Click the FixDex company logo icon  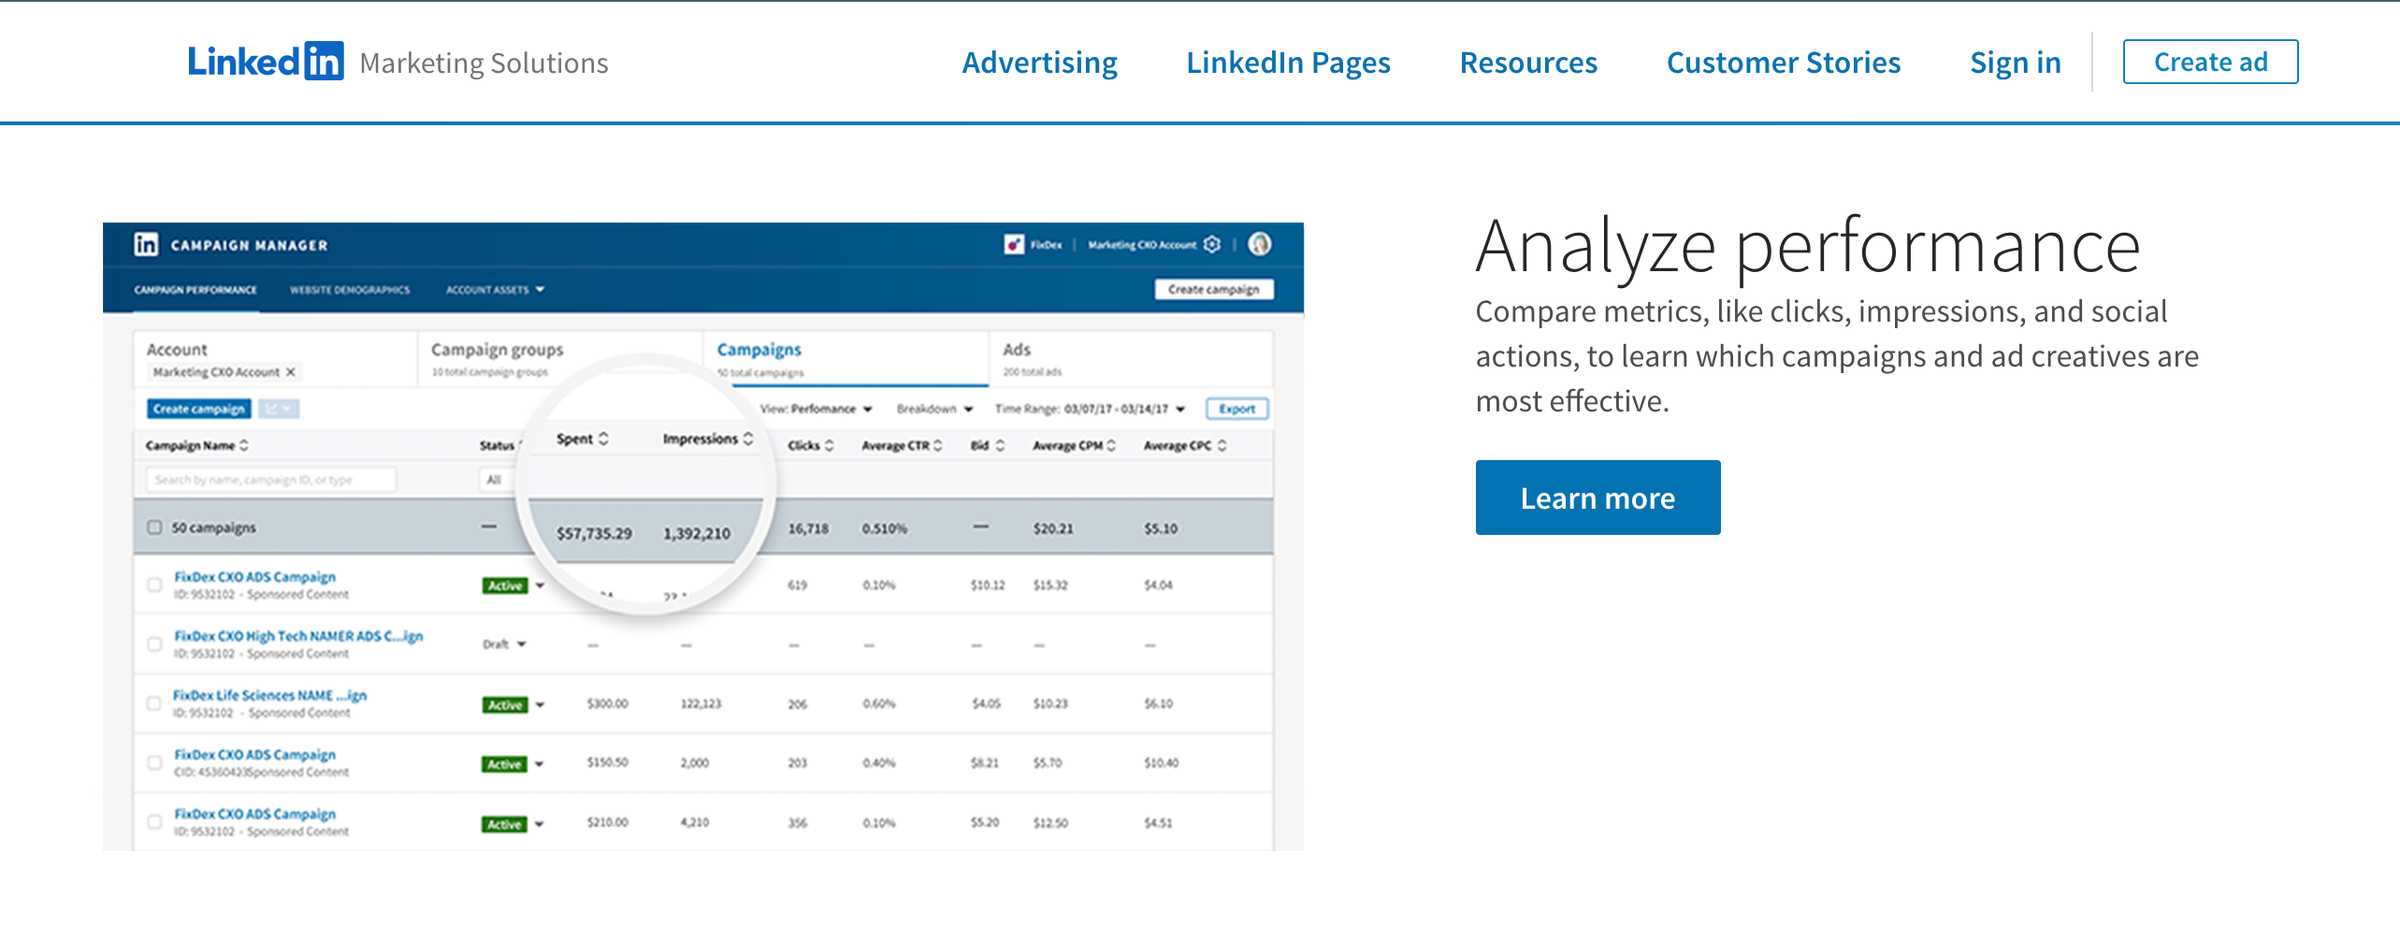(1014, 244)
